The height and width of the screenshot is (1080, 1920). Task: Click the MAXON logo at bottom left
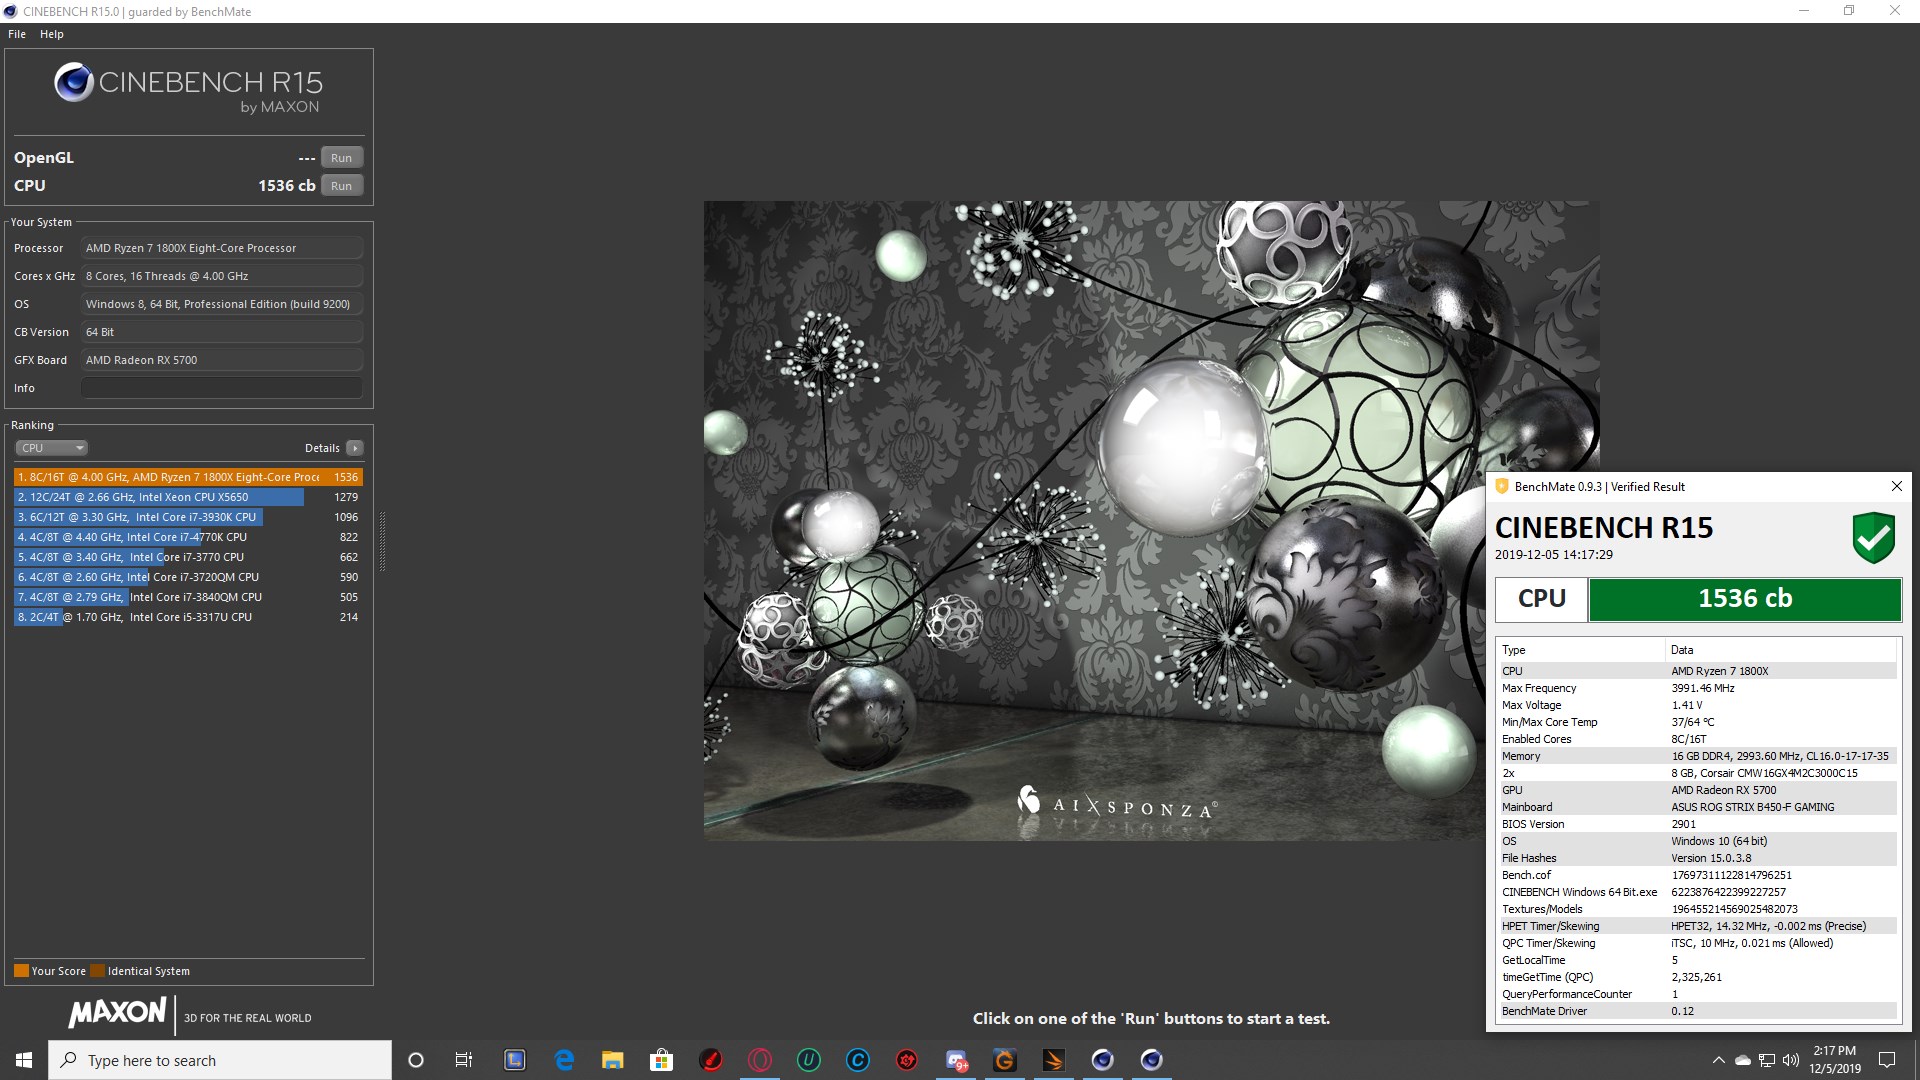click(x=117, y=1013)
